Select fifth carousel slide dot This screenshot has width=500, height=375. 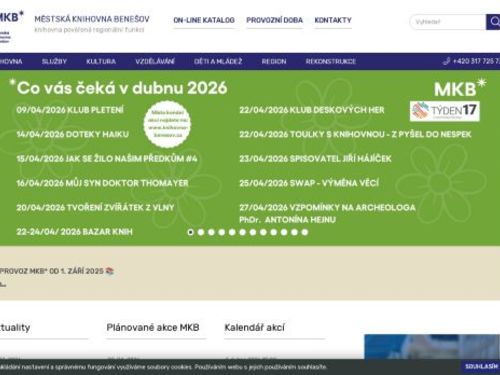pyautogui.click(x=232, y=232)
